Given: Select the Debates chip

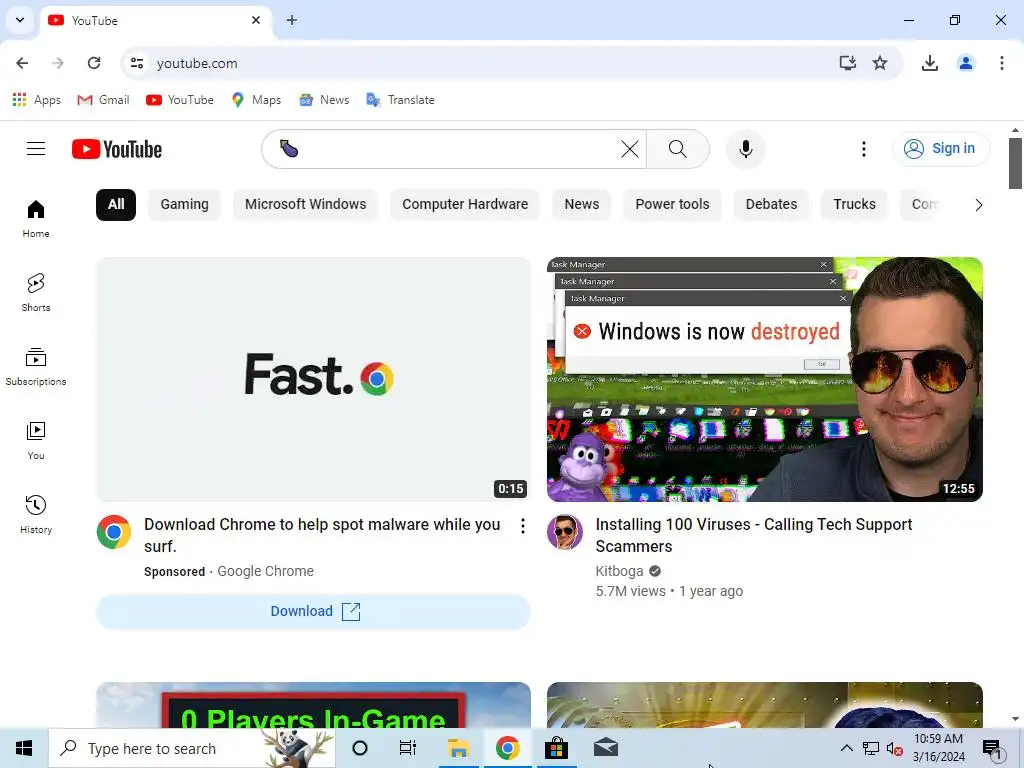Looking at the screenshot, I should pos(771,204).
